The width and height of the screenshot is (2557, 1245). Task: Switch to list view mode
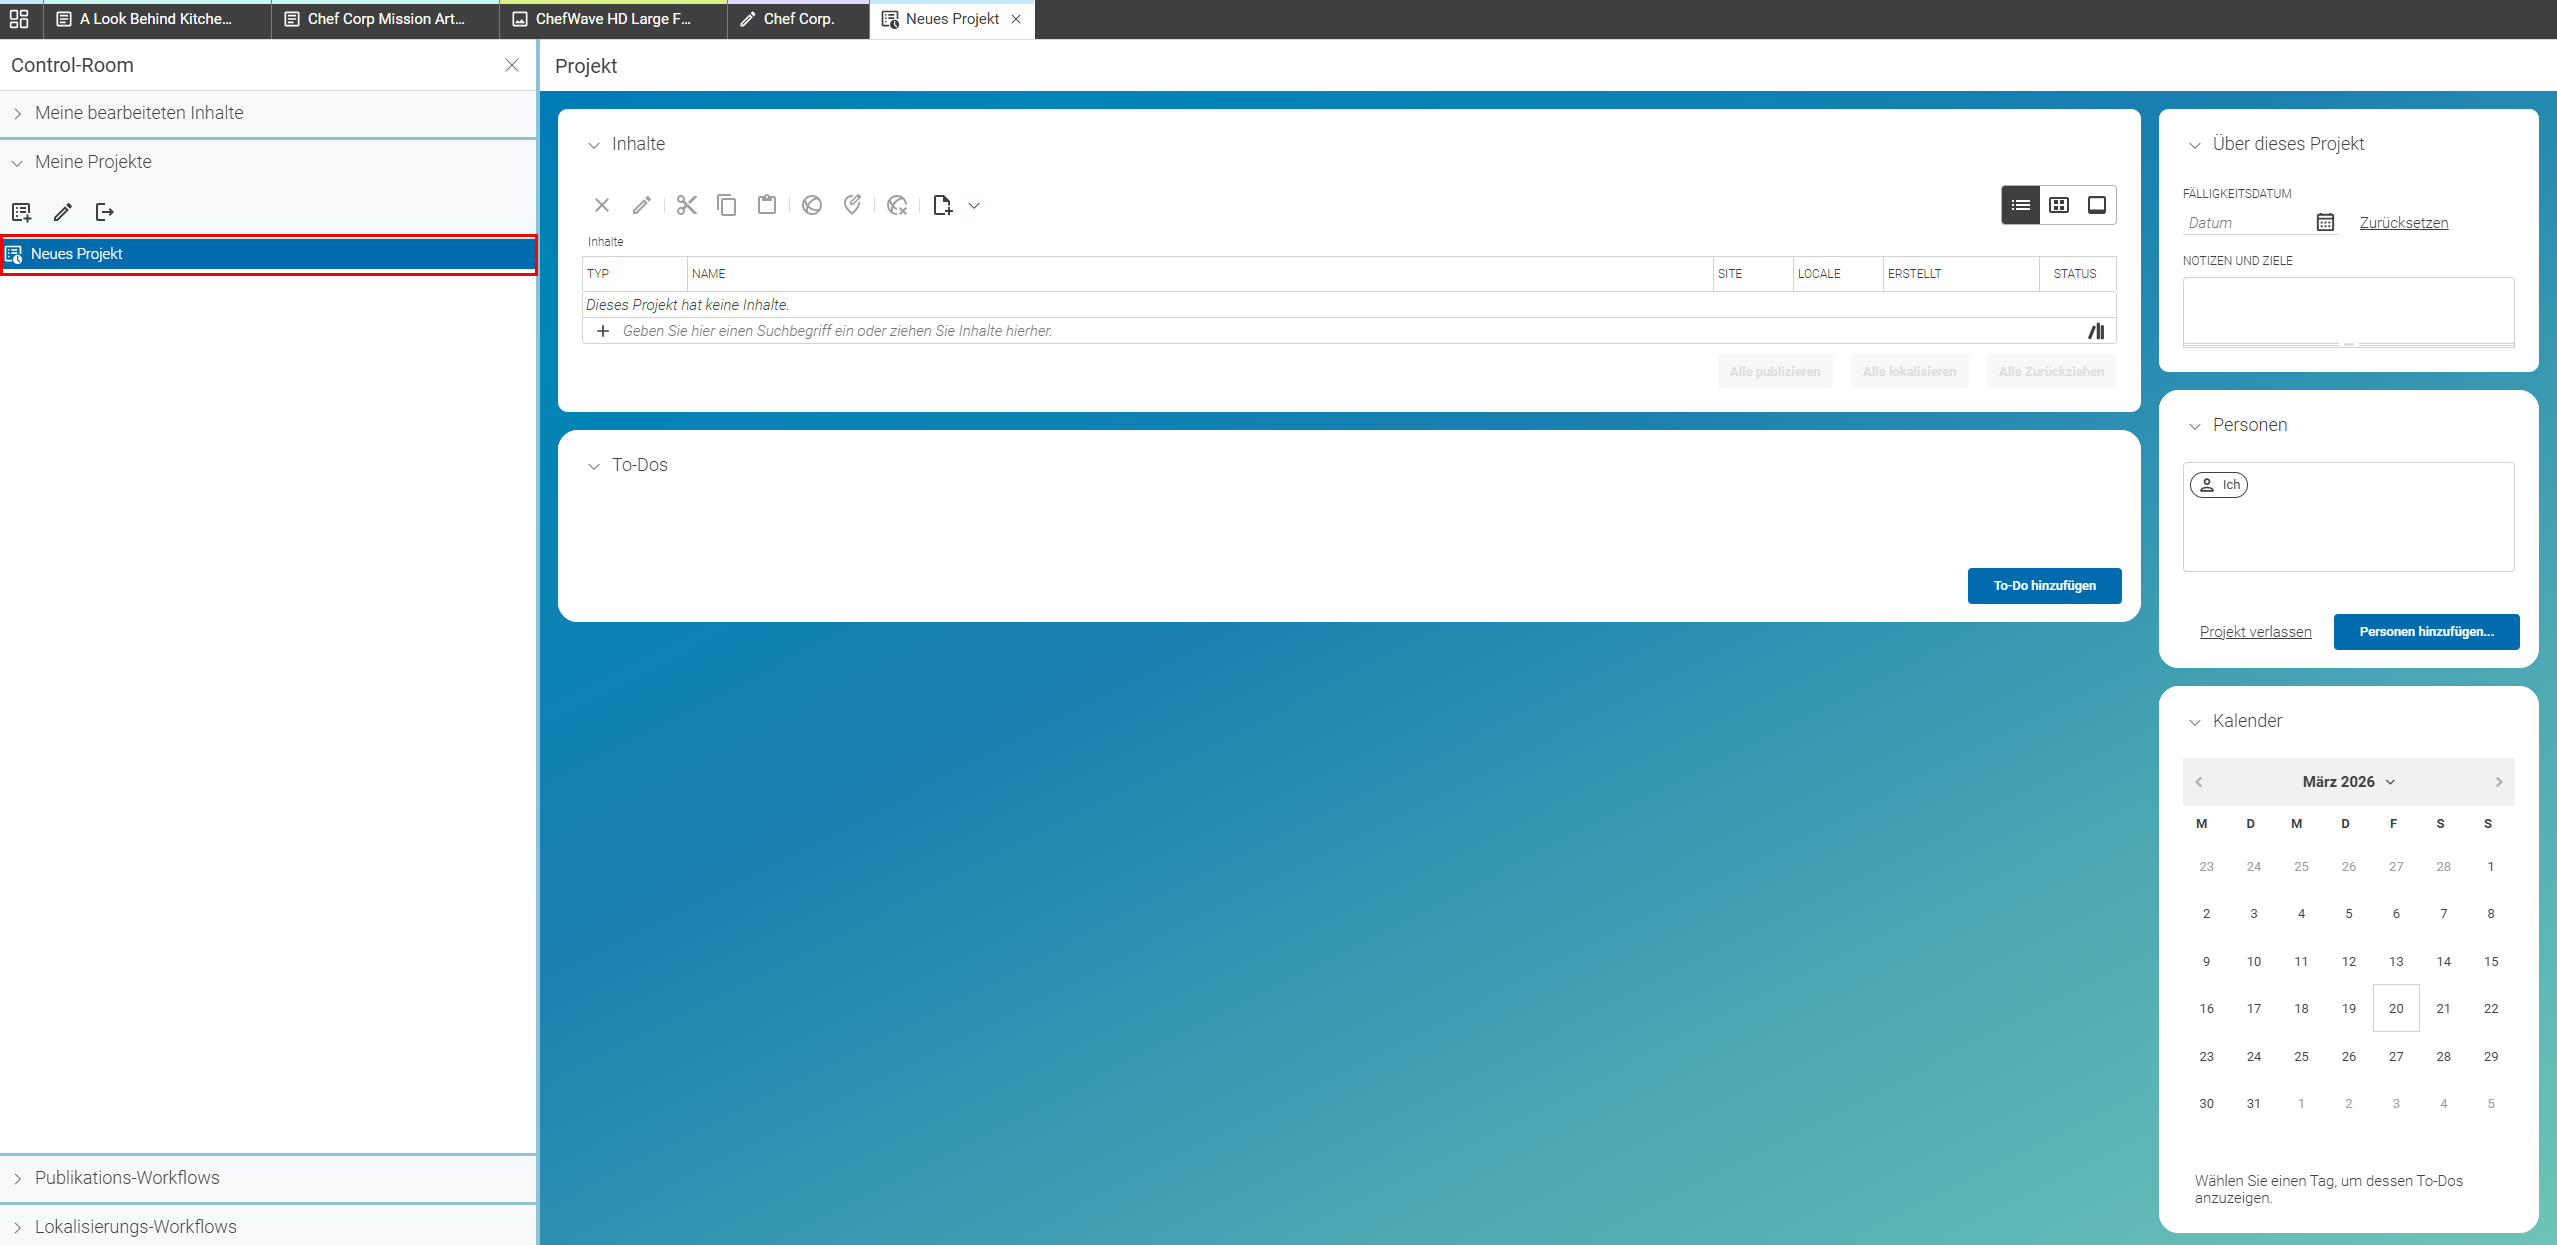pos(2021,205)
